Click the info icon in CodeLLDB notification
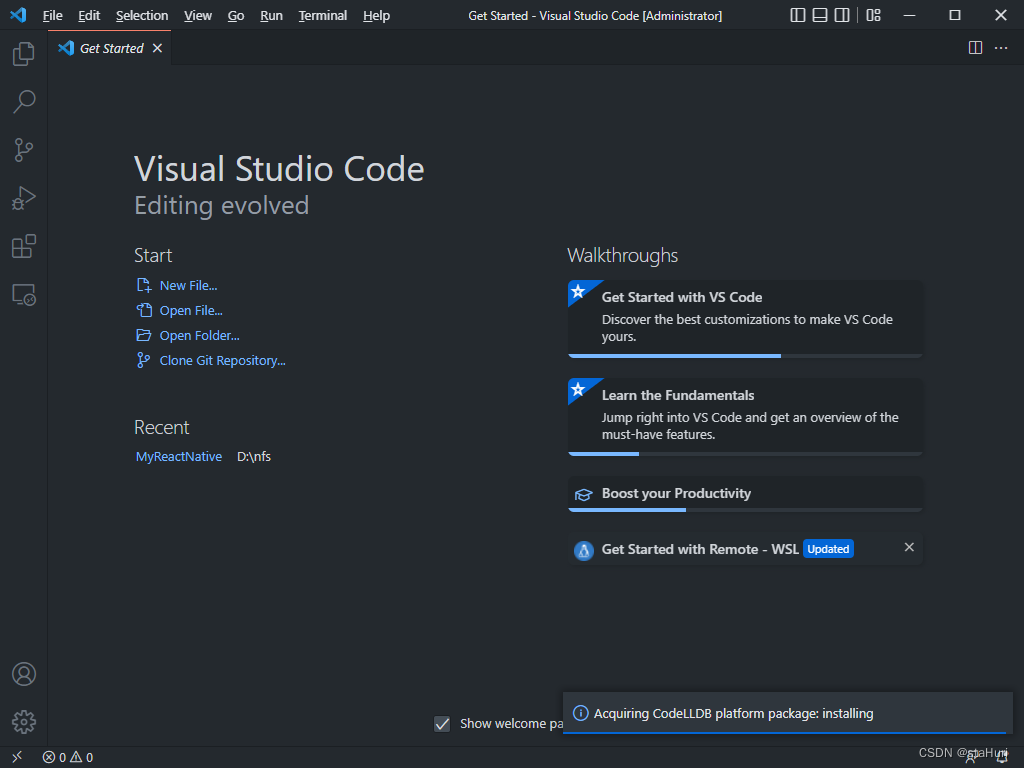The image size is (1024, 768). (580, 713)
